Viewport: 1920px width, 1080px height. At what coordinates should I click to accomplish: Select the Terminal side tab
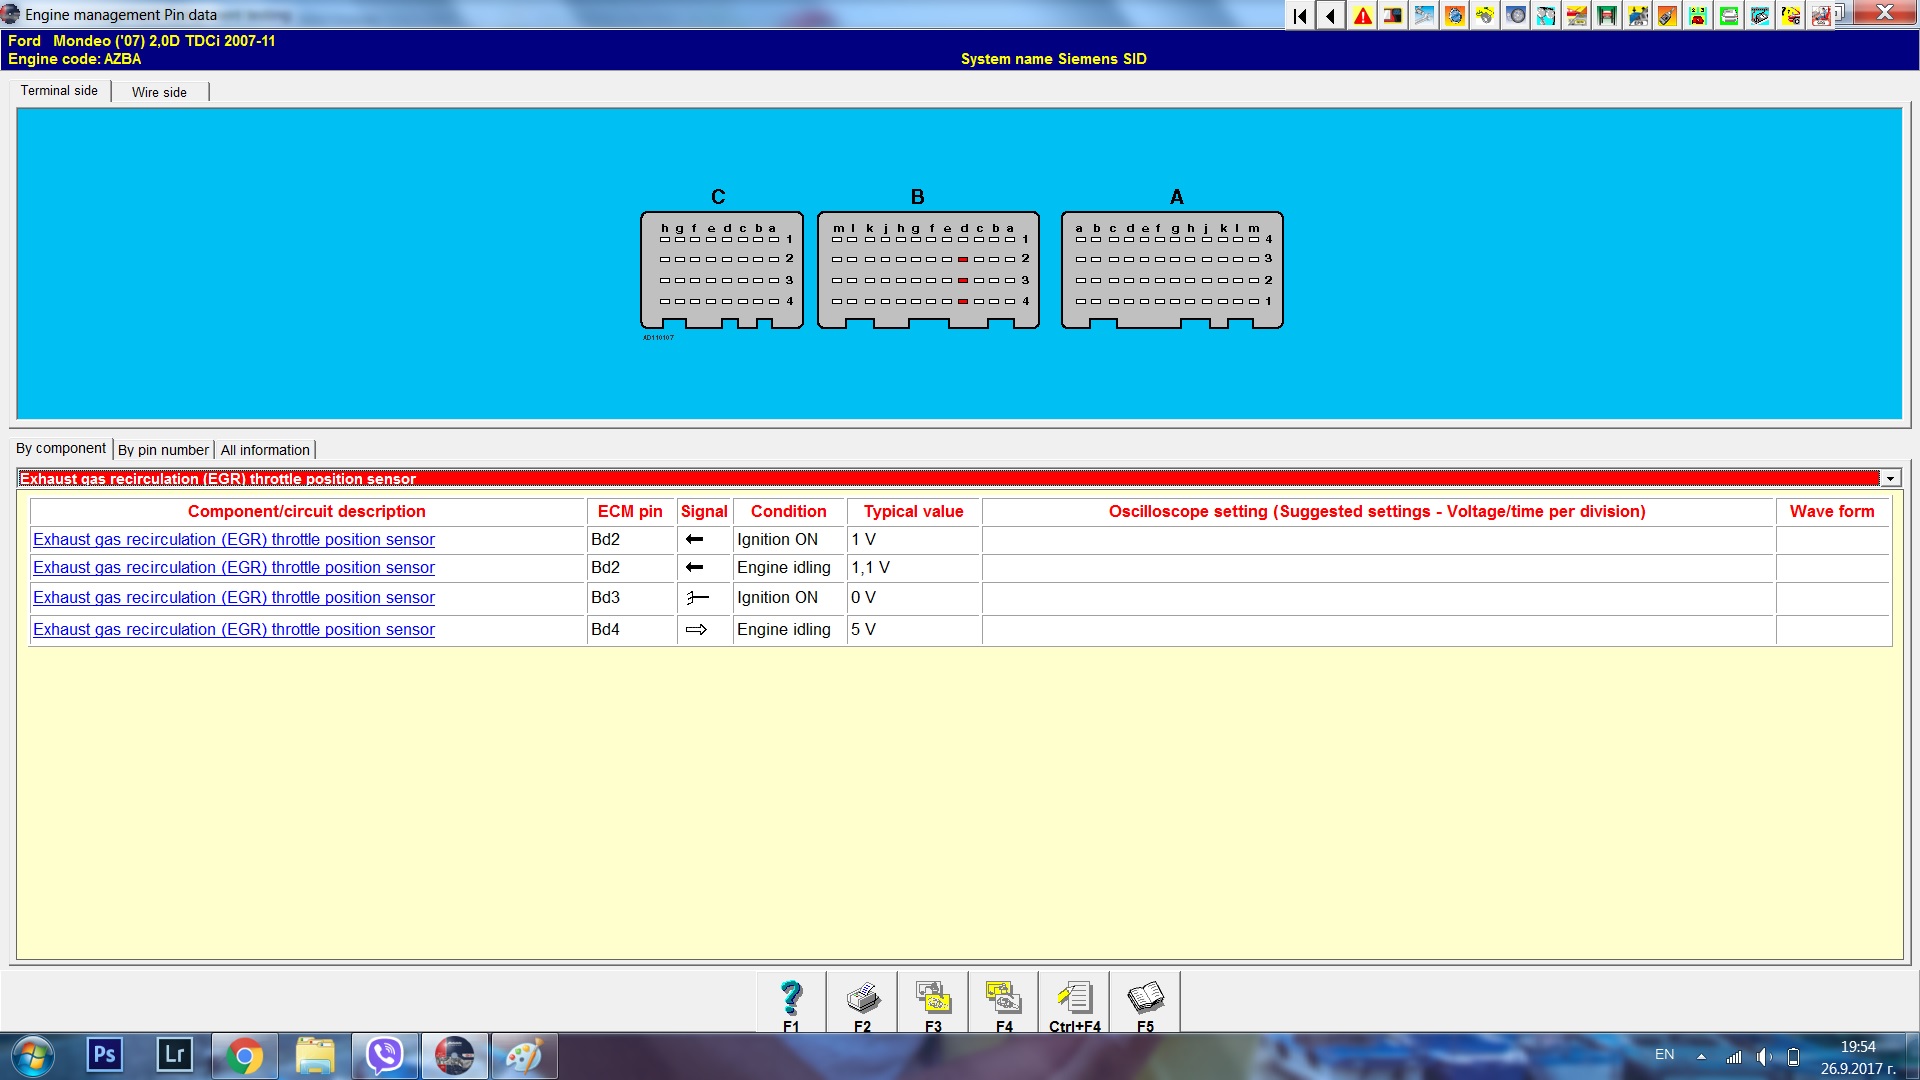[59, 91]
